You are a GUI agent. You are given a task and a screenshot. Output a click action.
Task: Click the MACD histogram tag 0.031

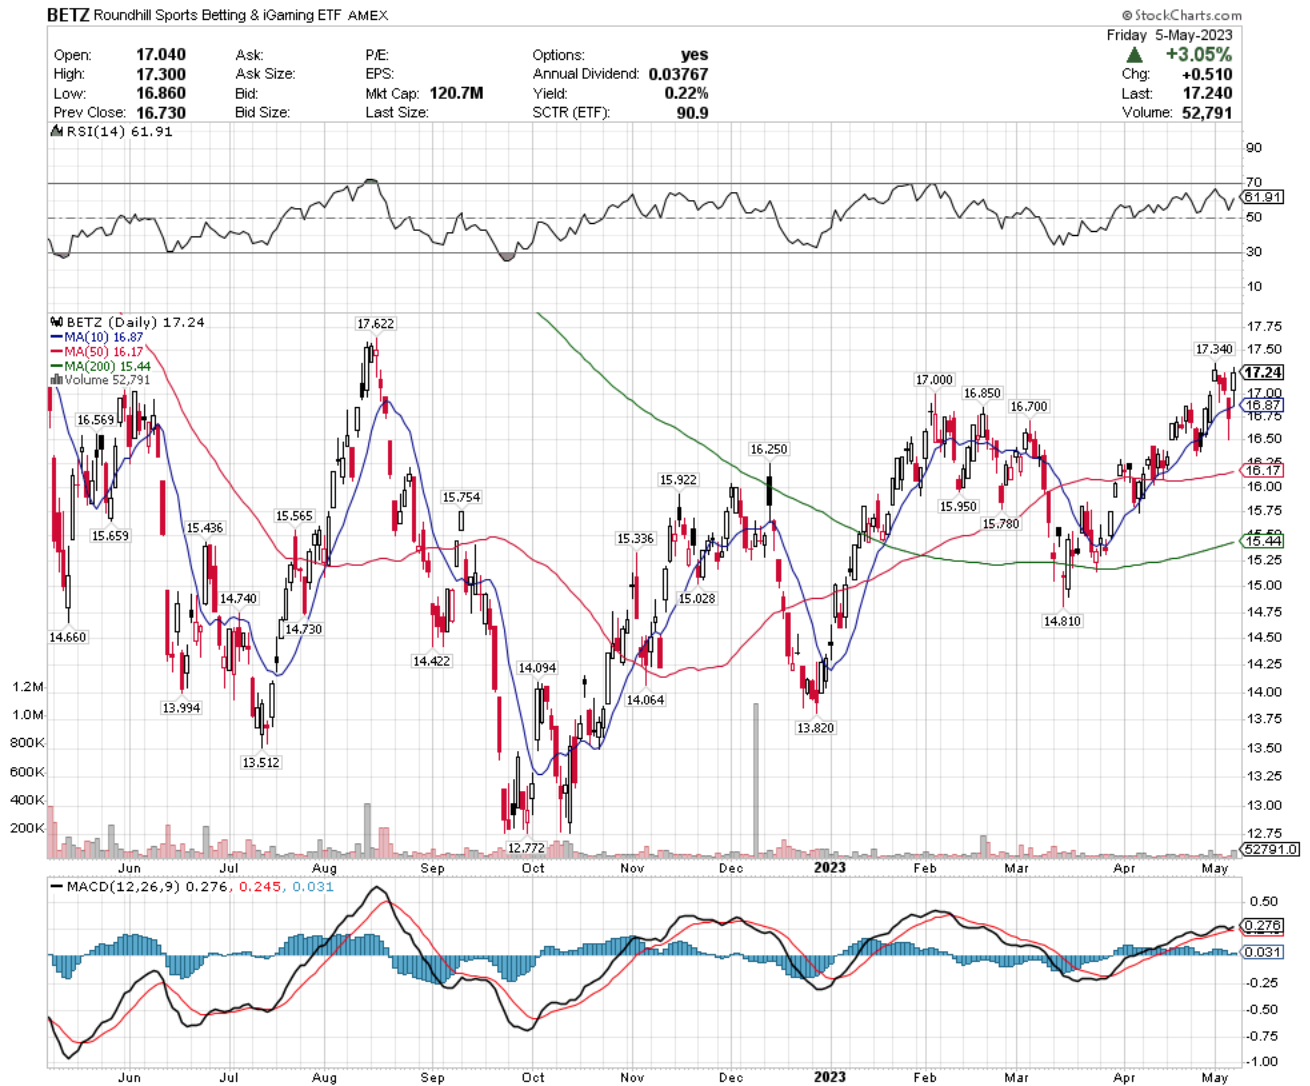pyautogui.click(x=1263, y=952)
